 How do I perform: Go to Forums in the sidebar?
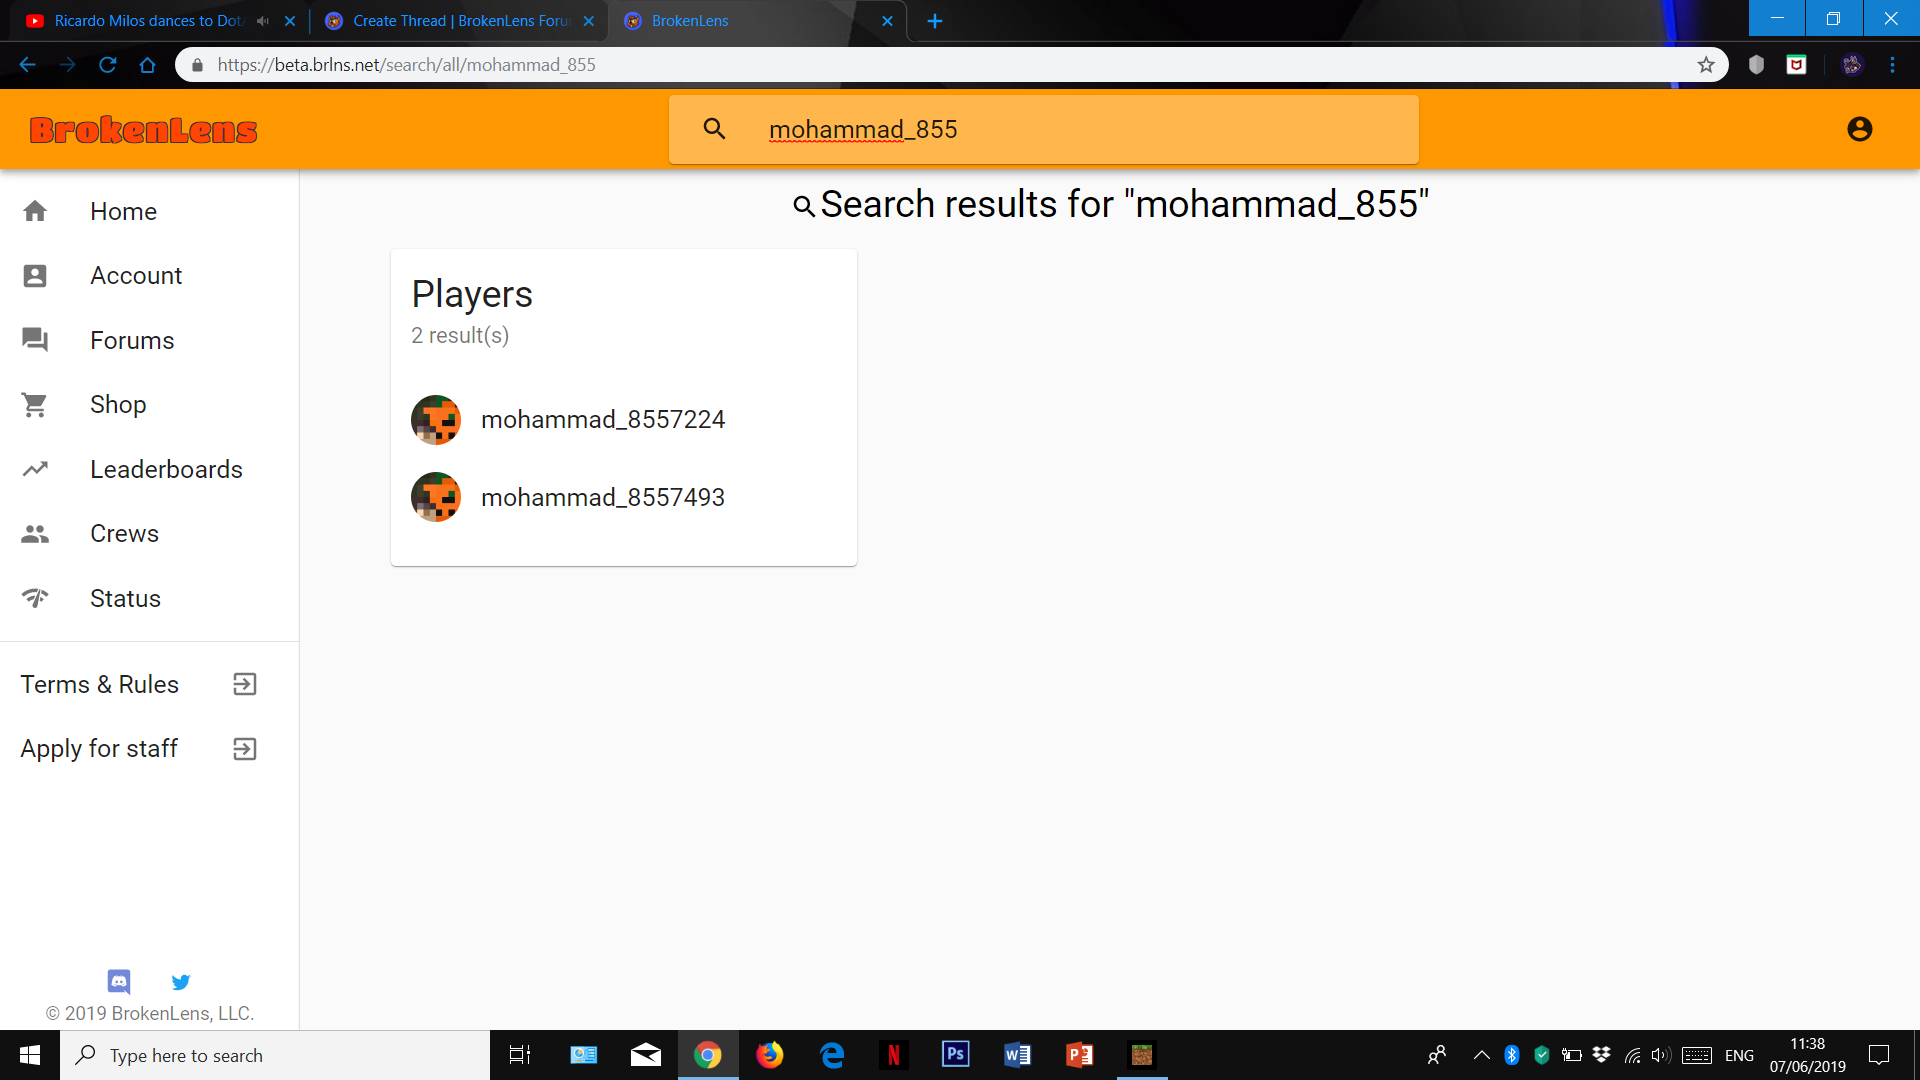click(x=149, y=340)
